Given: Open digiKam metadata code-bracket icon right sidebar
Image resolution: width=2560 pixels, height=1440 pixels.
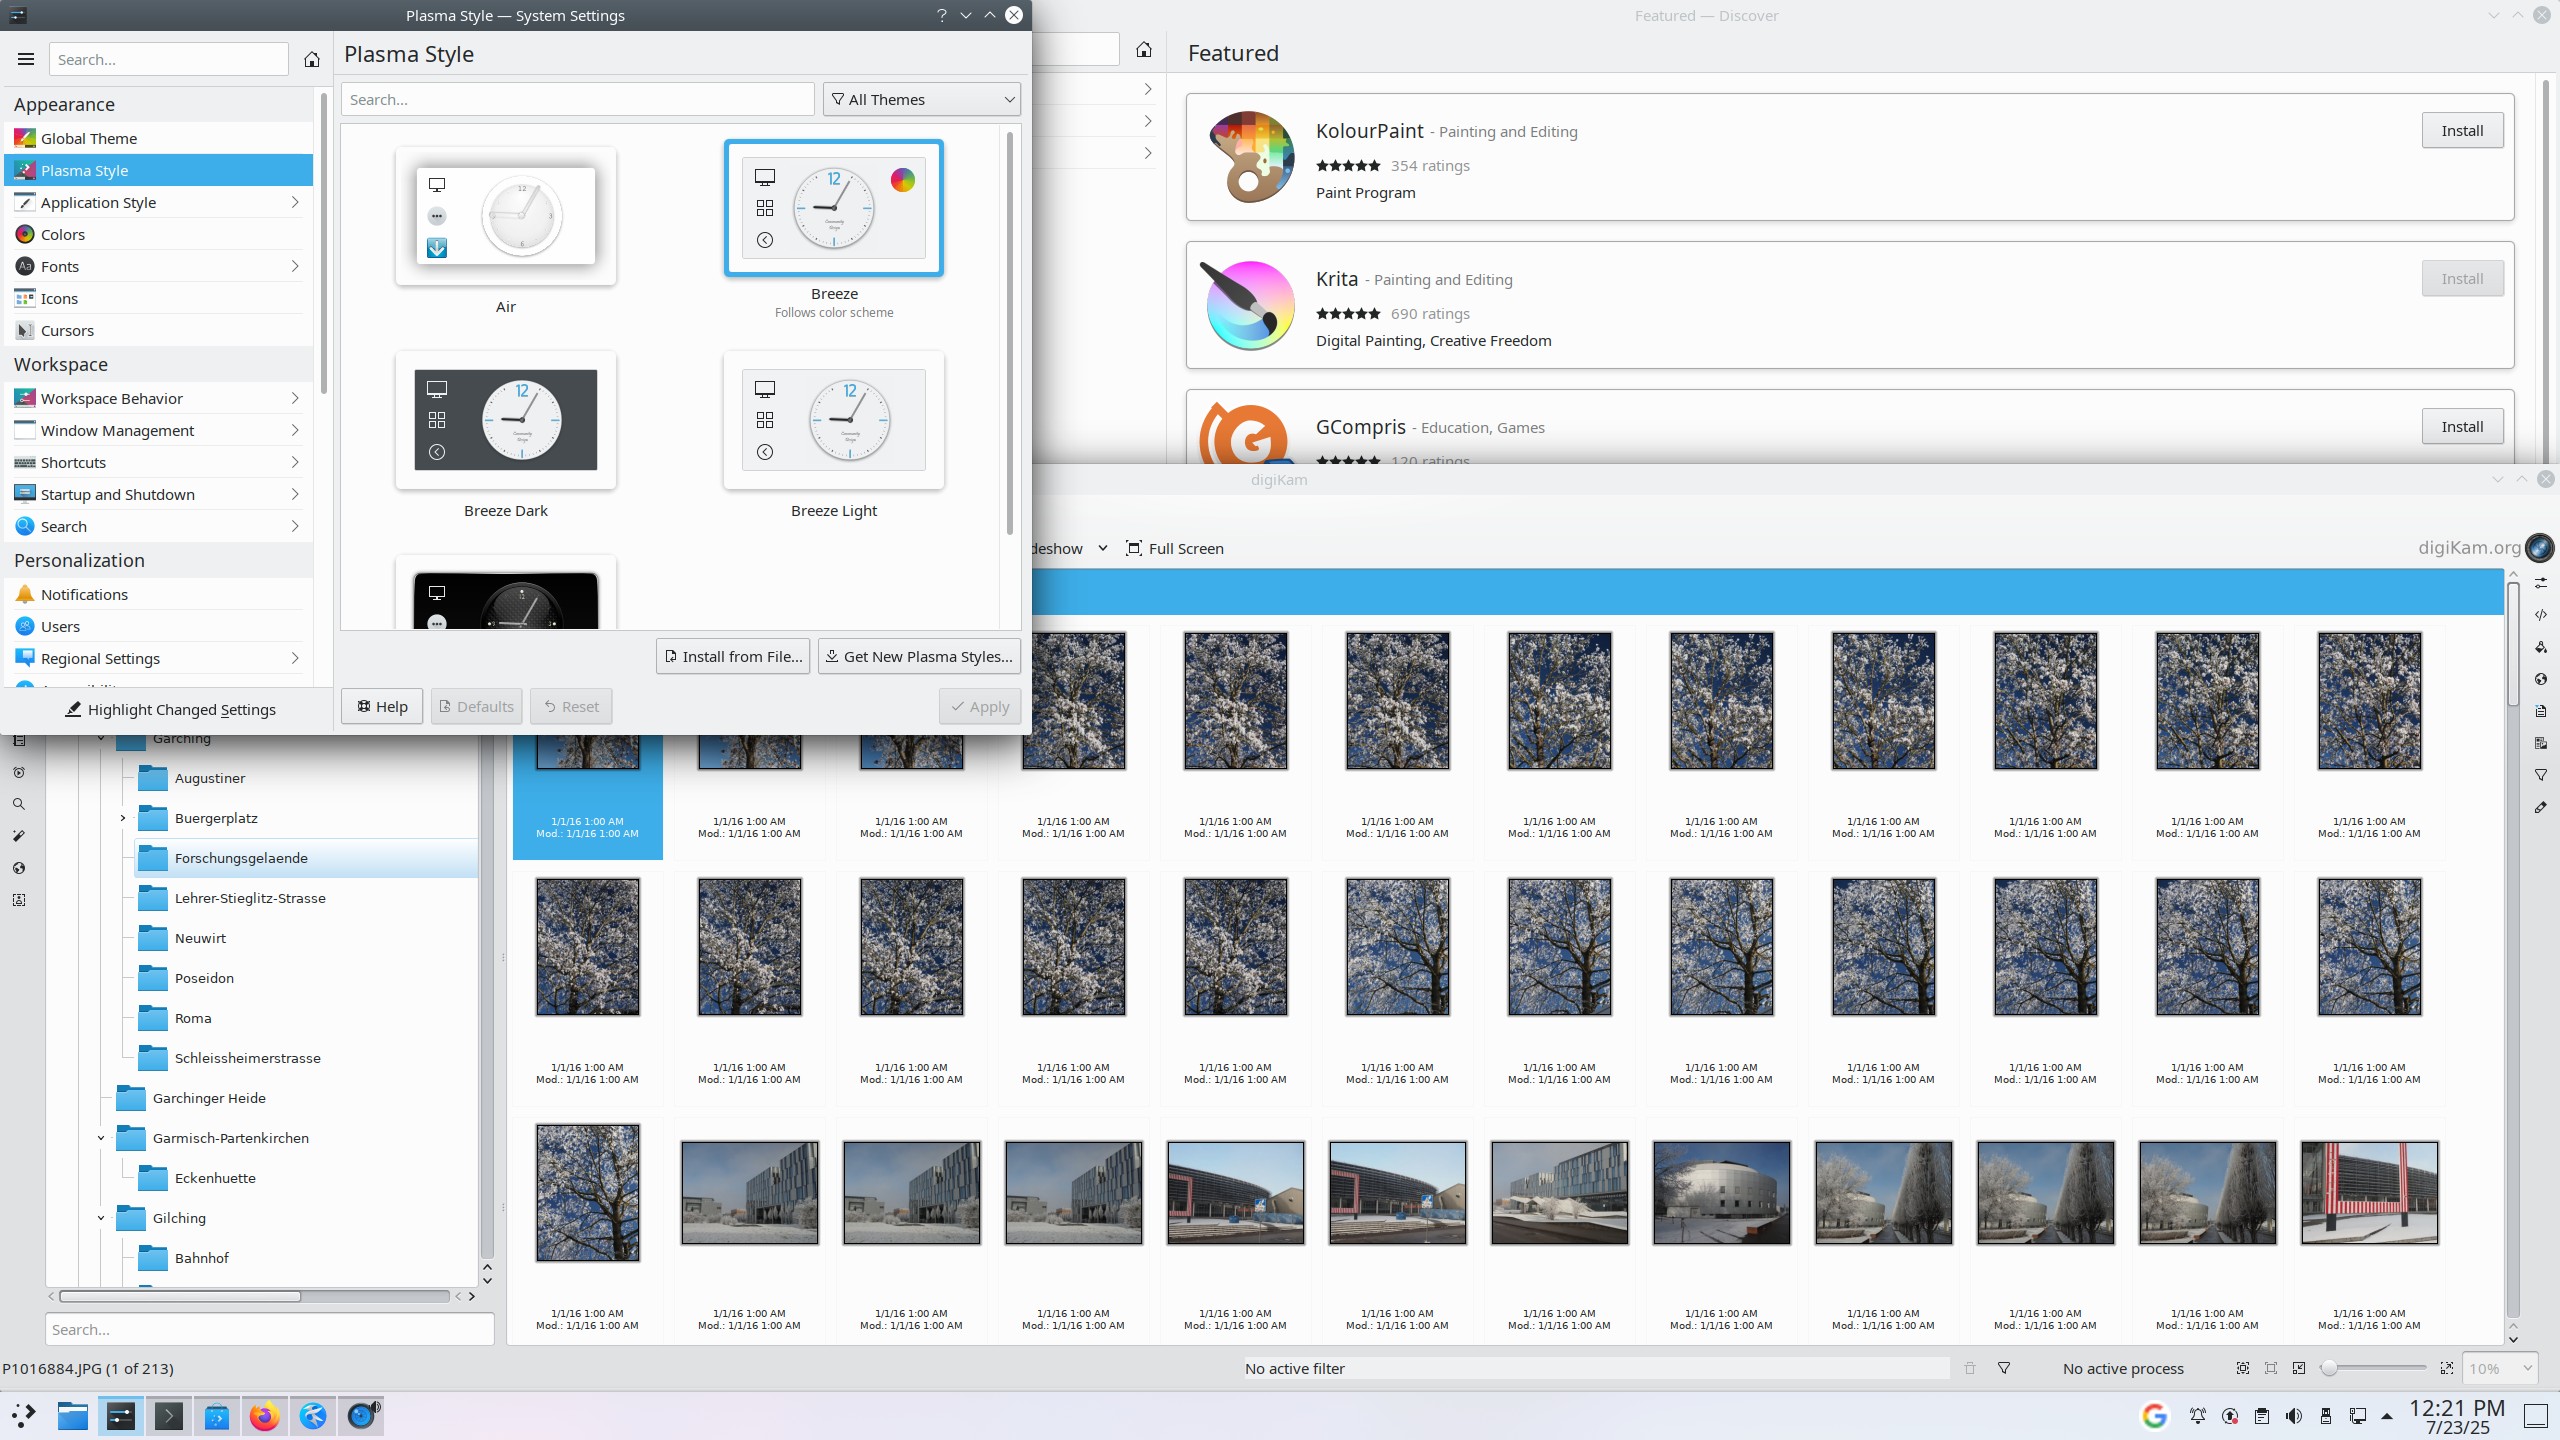Looking at the screenshot, I should pos(2541,615).
